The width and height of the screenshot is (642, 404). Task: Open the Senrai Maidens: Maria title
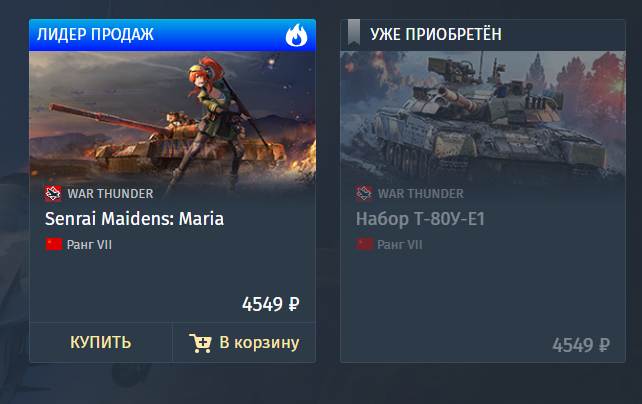point(134,219)
